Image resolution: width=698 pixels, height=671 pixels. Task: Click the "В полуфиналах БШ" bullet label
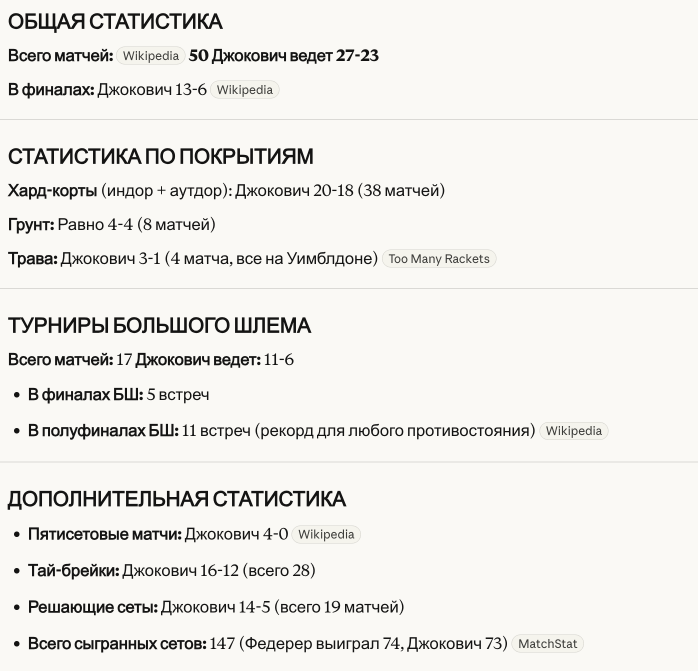[103, 431]
